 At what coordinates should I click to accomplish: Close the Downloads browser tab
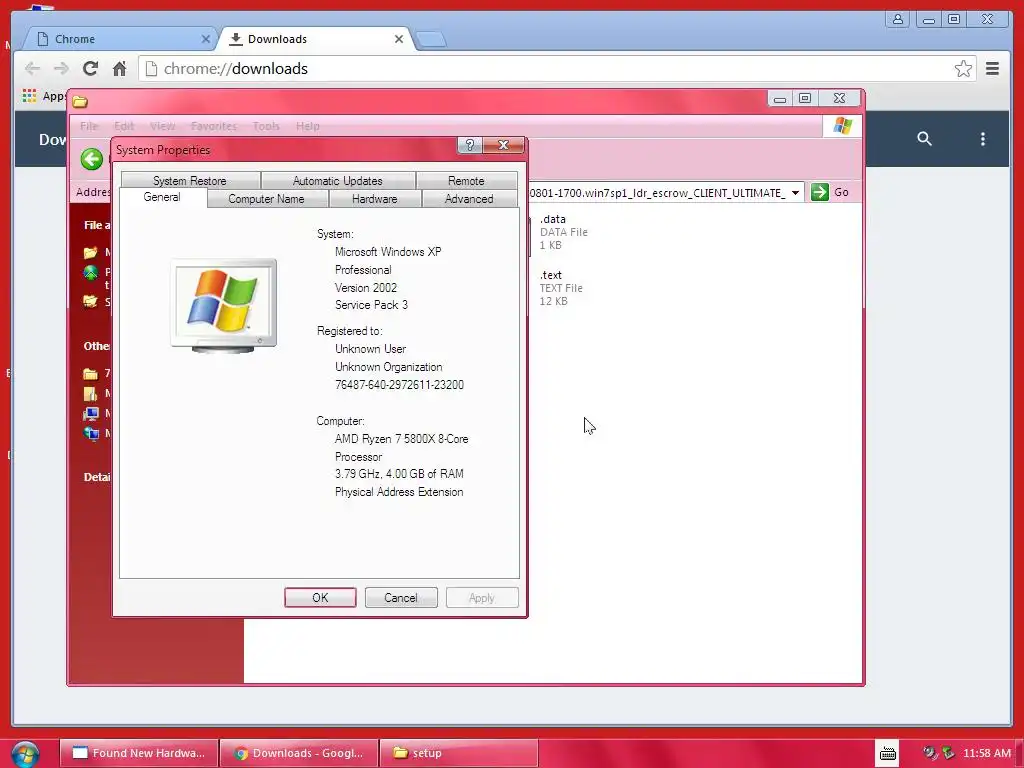click(x=399, y=39)
